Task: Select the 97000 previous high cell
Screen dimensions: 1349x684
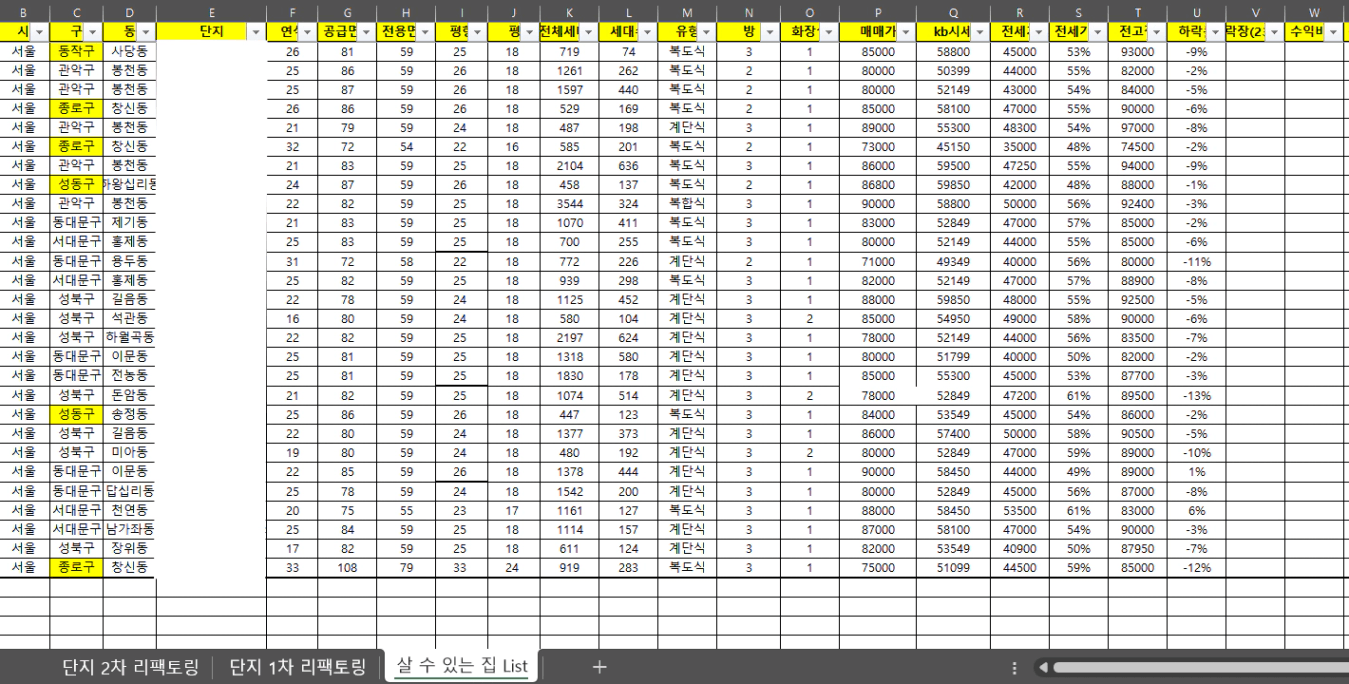Action: click(1137, 127)
